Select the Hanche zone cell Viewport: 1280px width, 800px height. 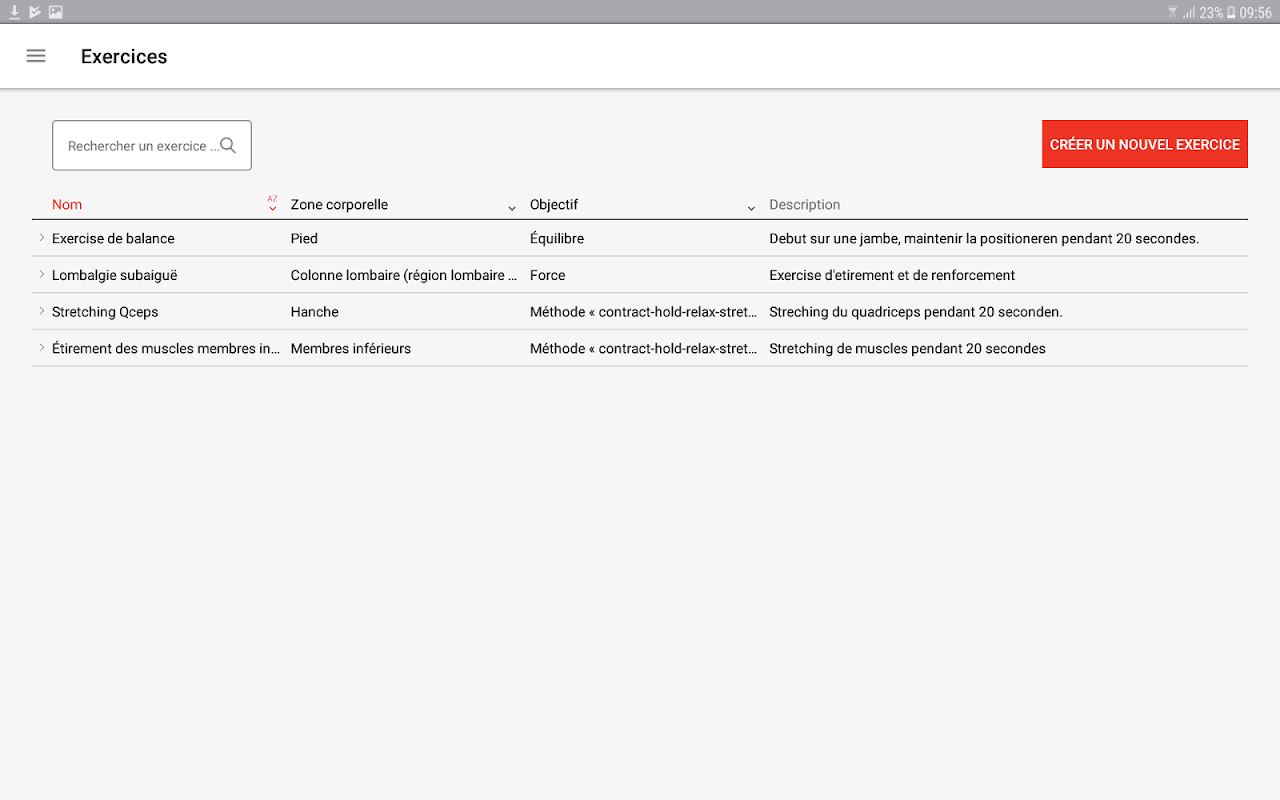coord(315,312)
